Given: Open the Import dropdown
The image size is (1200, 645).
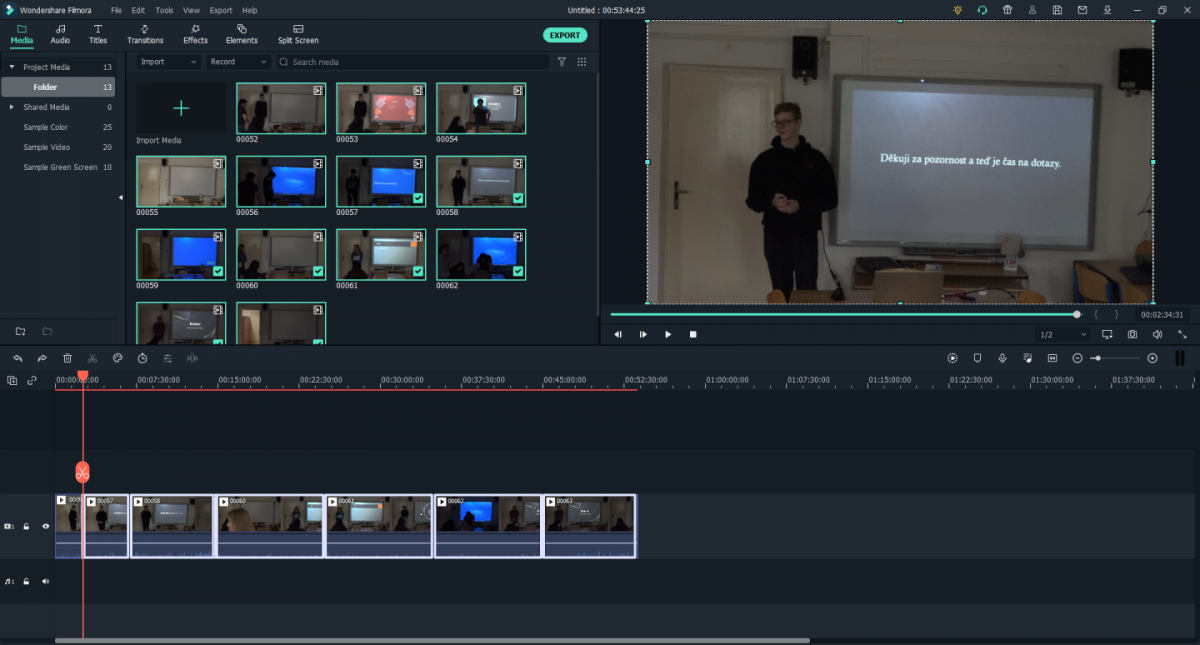Looking at the screenshot, I should (168, 62).
